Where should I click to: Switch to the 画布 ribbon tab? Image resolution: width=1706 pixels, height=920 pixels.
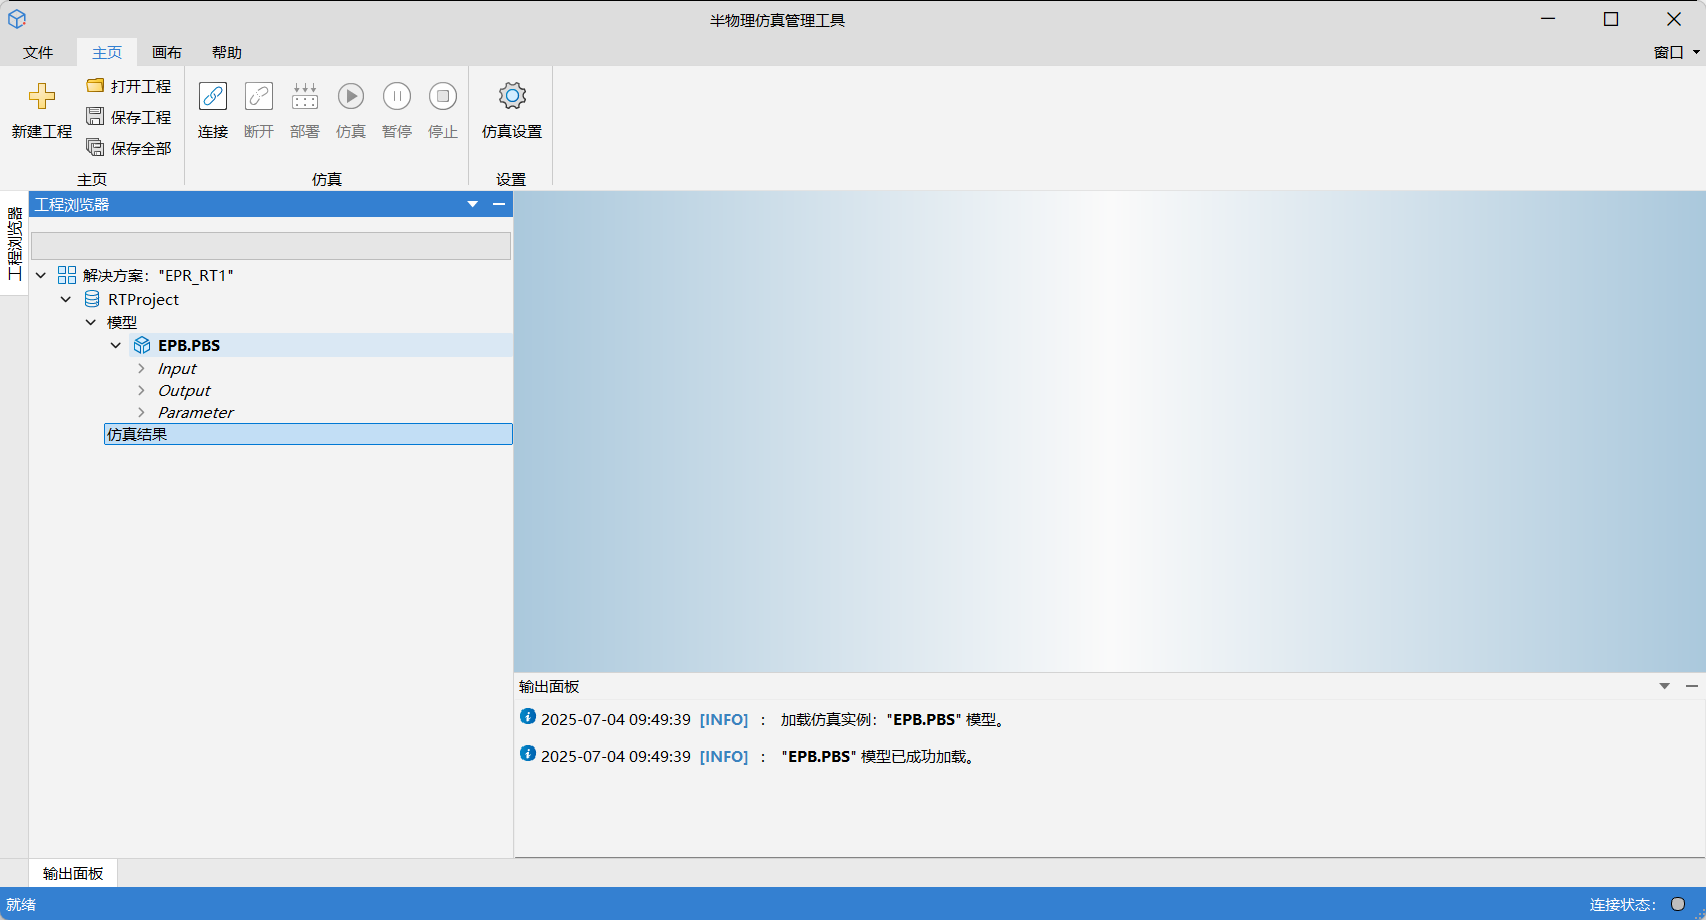pos(167,52)
